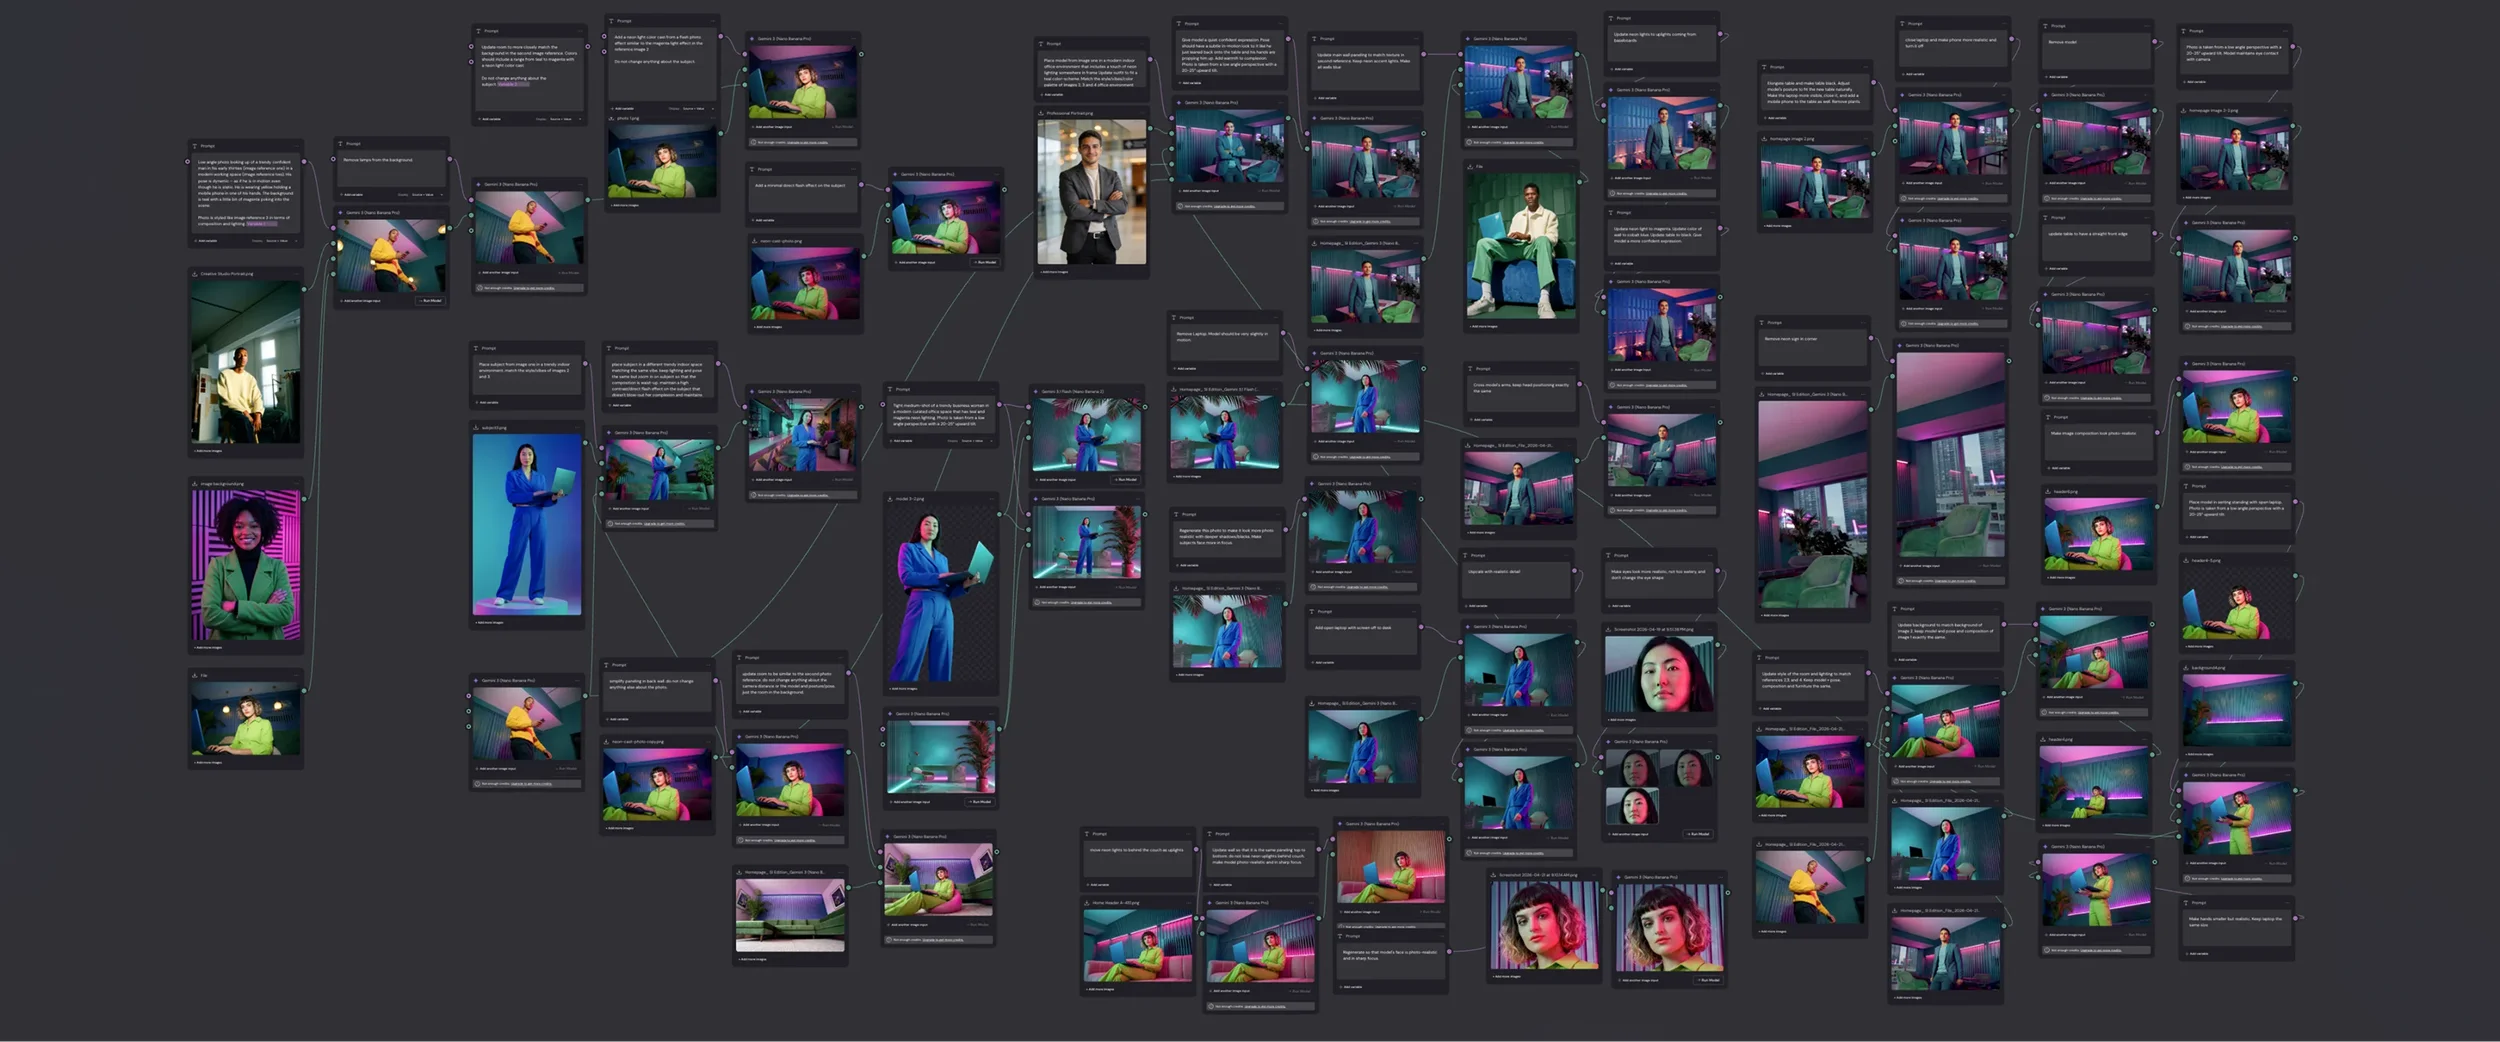The image size is (2500, 1042).
Task: Click the import icon on neon-cast-photo.png node
Action: (x=754, y=241)
